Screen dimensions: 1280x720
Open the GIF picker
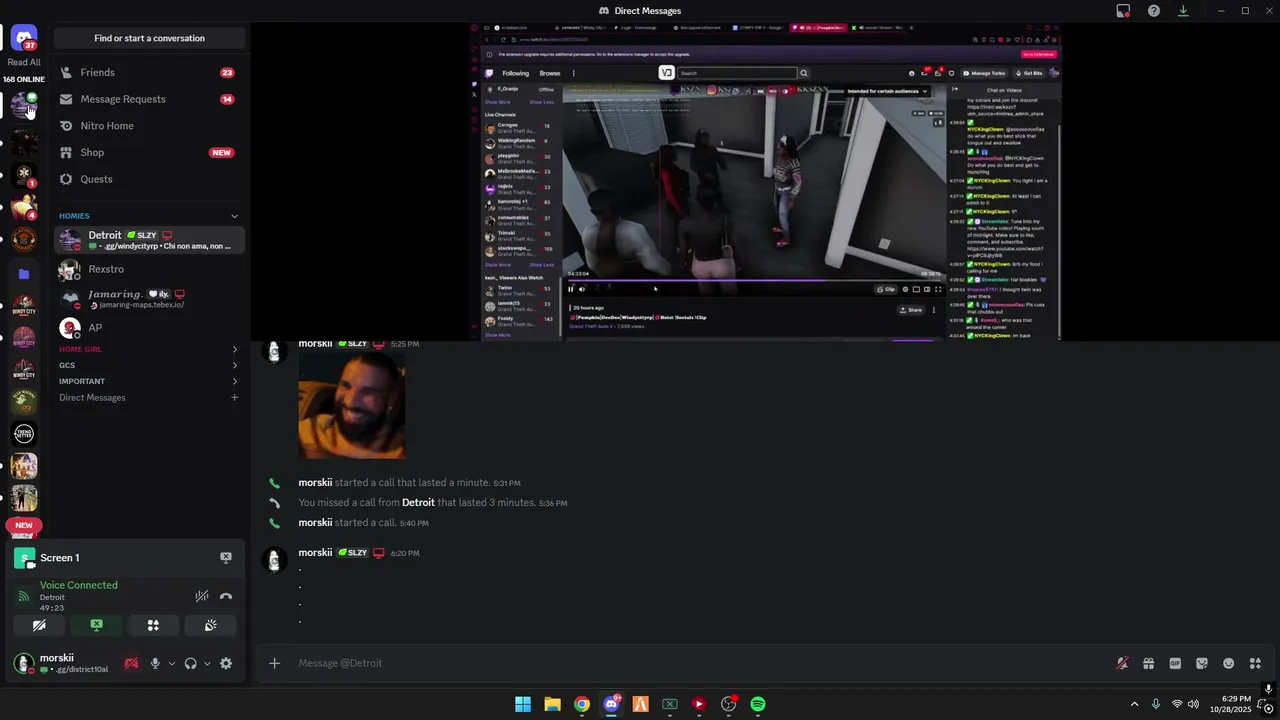point(1175,663)
